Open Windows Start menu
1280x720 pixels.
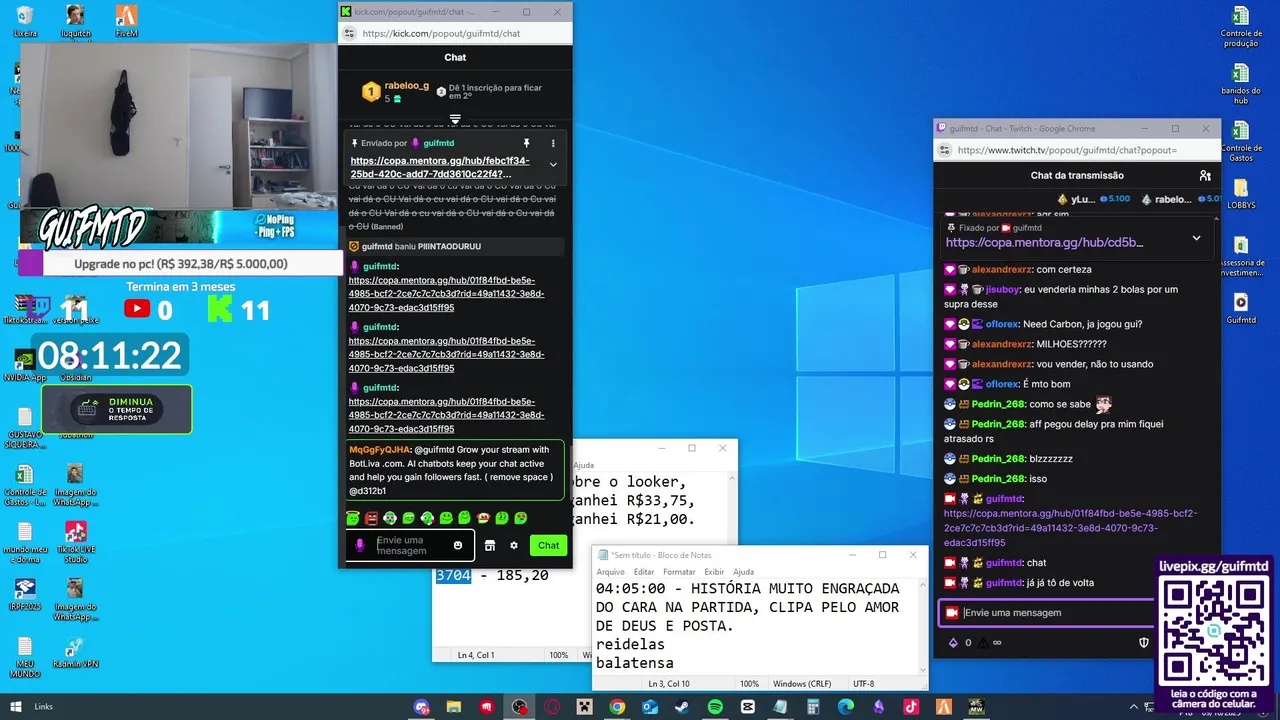[14, 706]
